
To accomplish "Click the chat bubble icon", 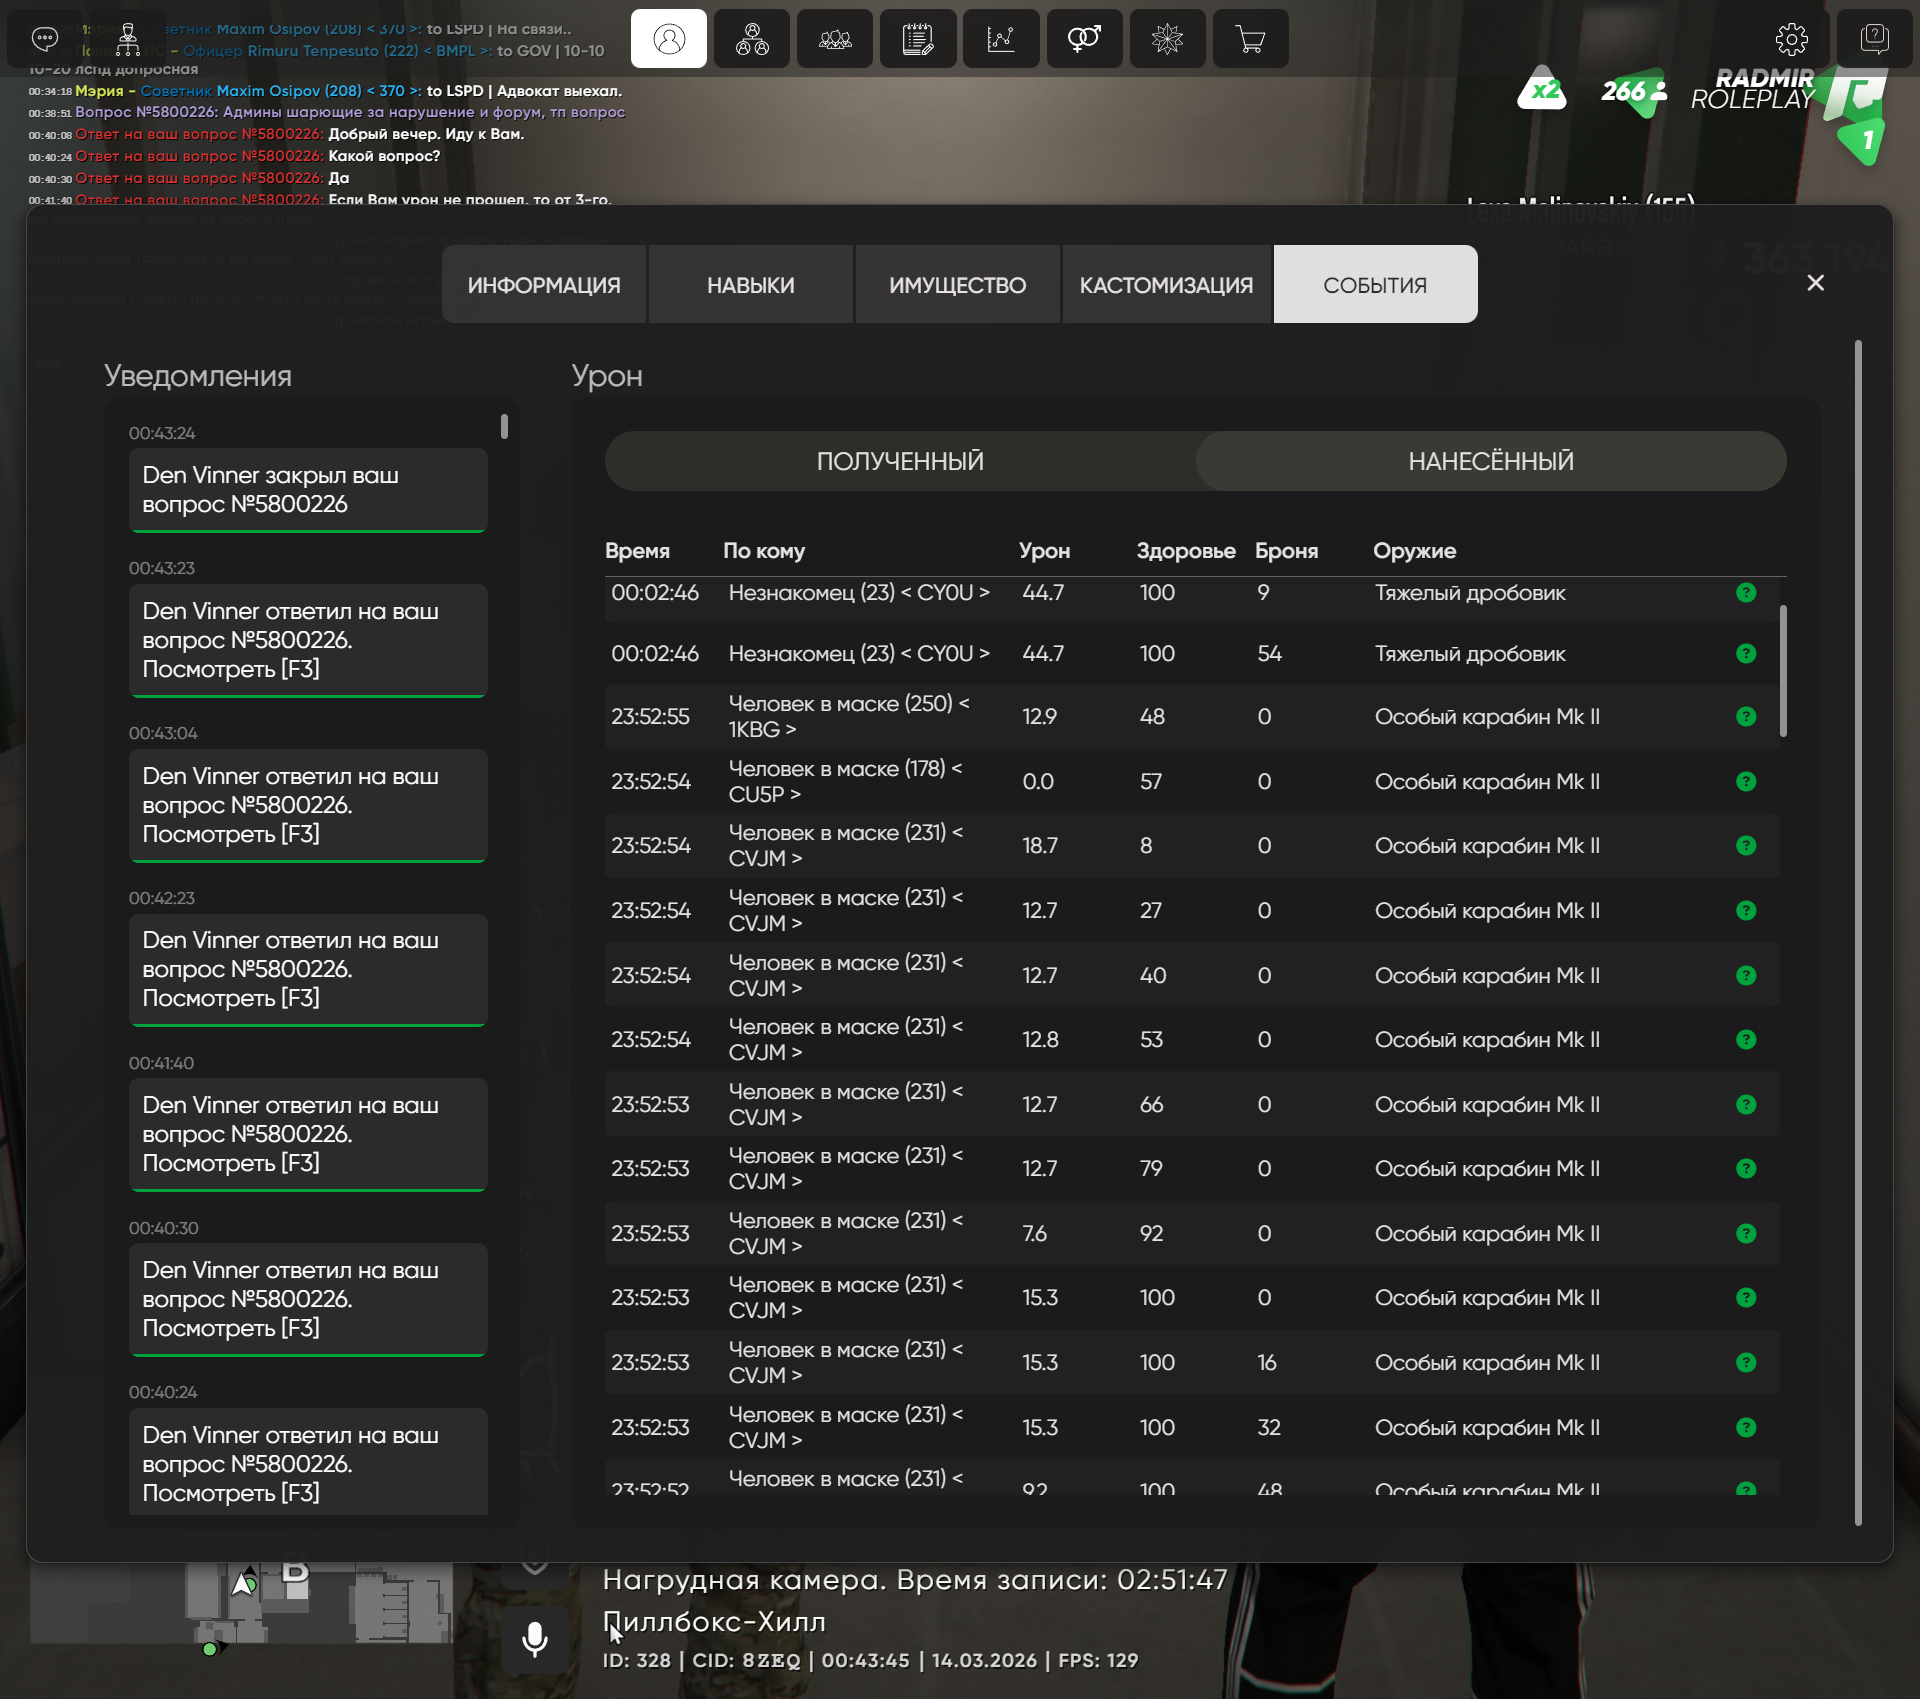I will coord(45,39).
